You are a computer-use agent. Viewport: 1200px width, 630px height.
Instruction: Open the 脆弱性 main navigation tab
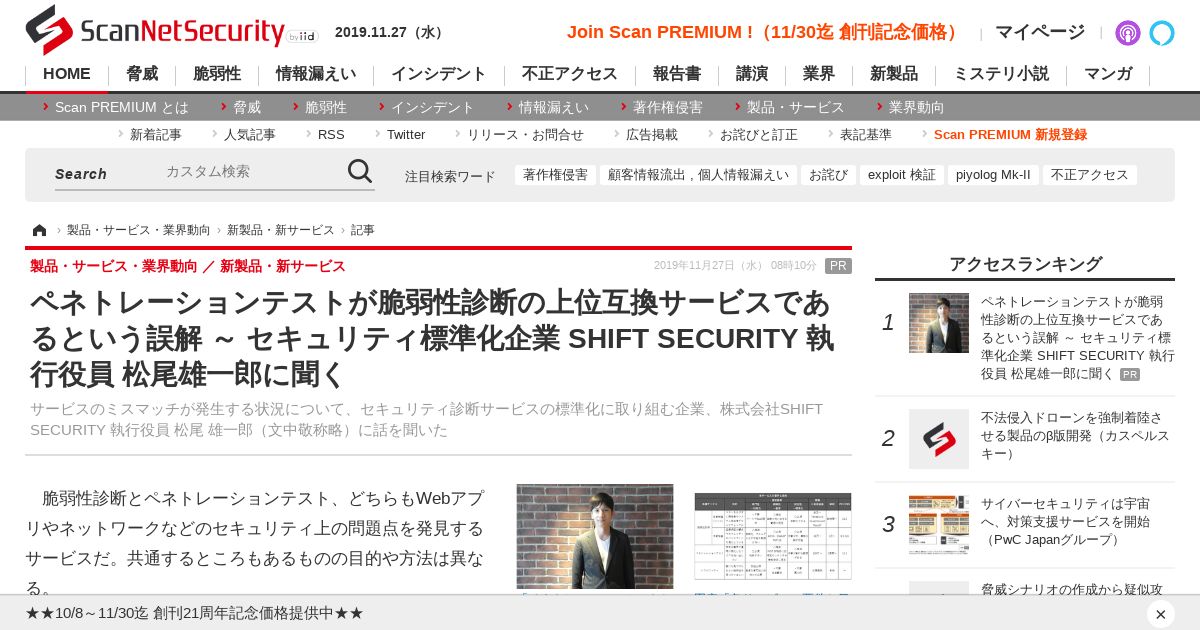(x=217, y=74)
